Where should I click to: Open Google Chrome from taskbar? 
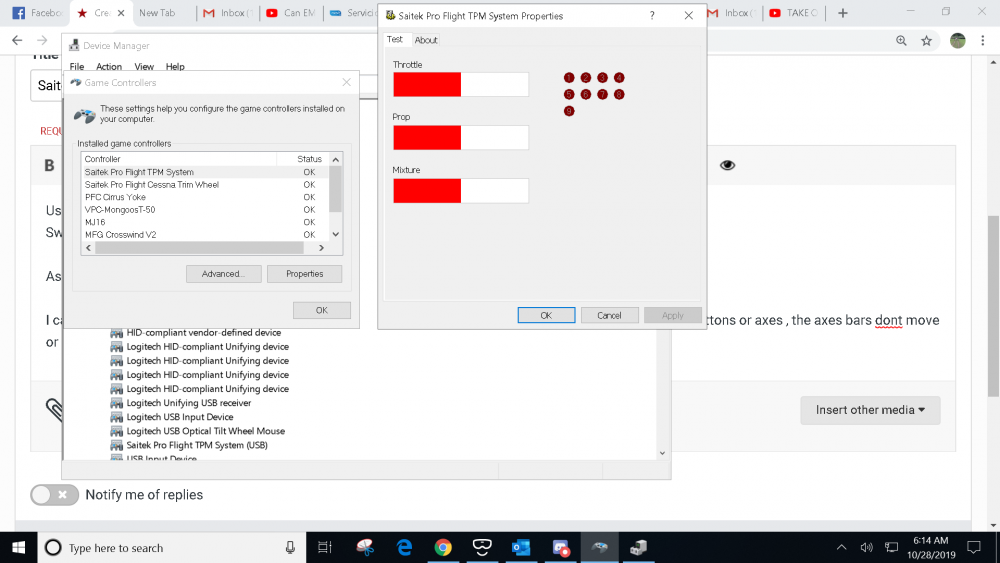443,548
